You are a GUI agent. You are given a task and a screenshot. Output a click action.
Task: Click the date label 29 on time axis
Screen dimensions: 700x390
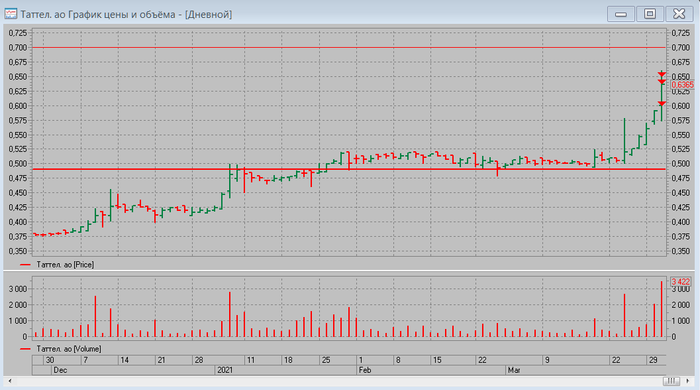[x=653, y=360]
